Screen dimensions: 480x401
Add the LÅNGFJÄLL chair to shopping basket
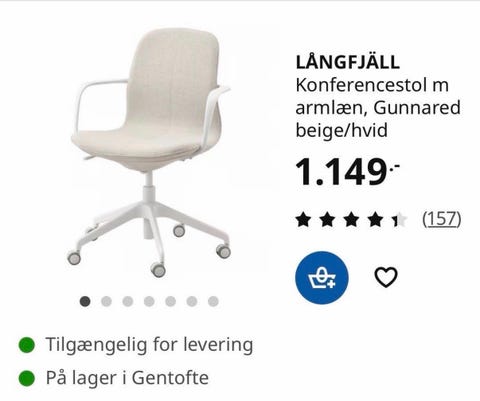click(x=322, y=278)
